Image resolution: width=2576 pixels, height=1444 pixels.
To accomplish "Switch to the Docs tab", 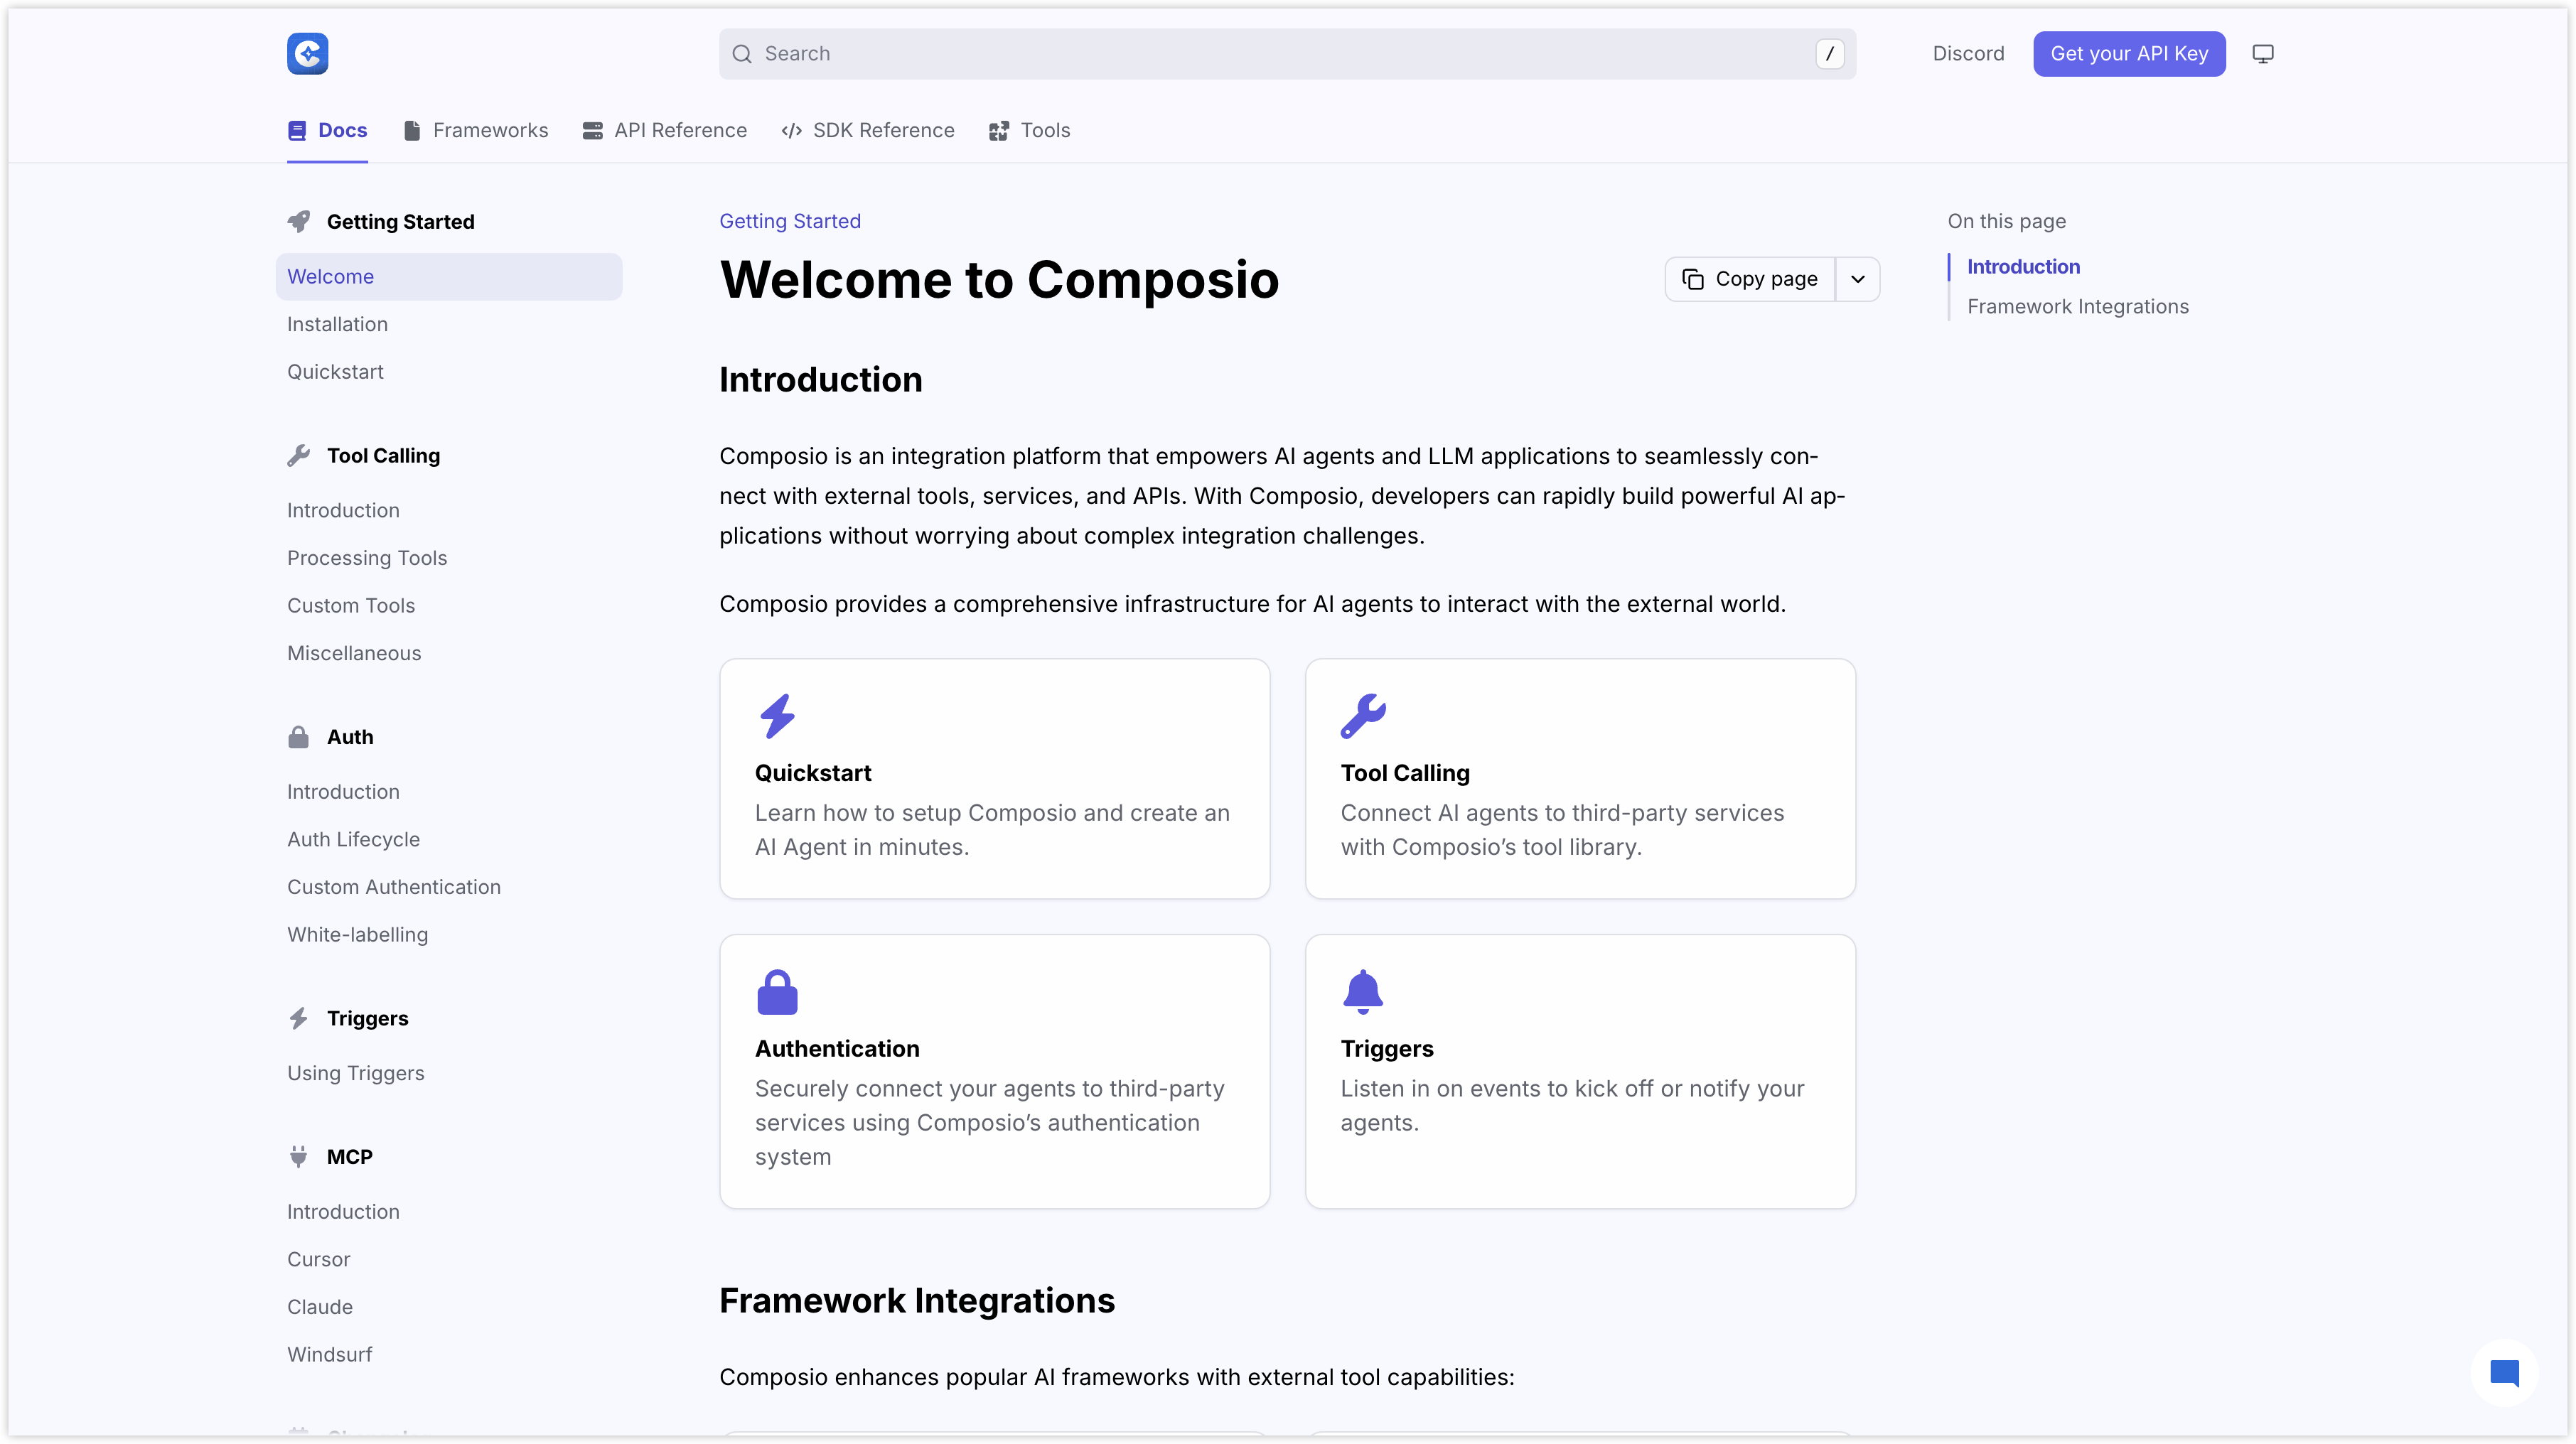I will [328, 131].
